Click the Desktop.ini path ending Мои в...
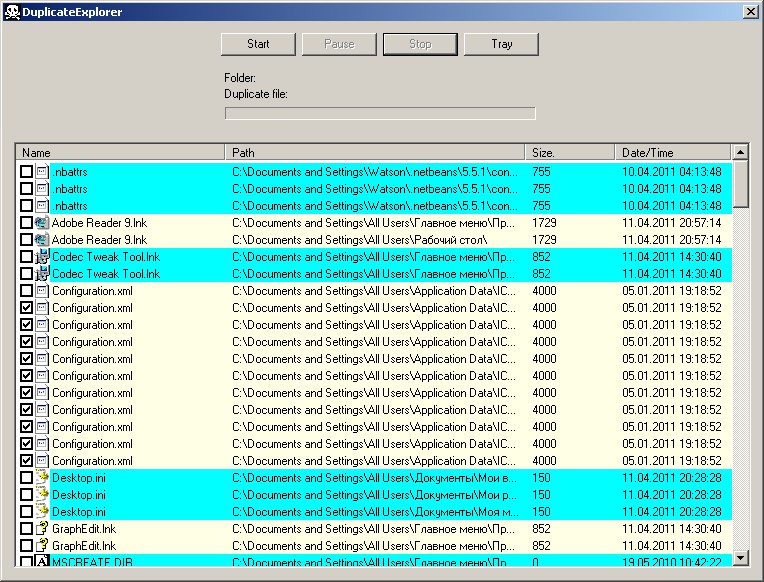 click(x=374, y=478)
